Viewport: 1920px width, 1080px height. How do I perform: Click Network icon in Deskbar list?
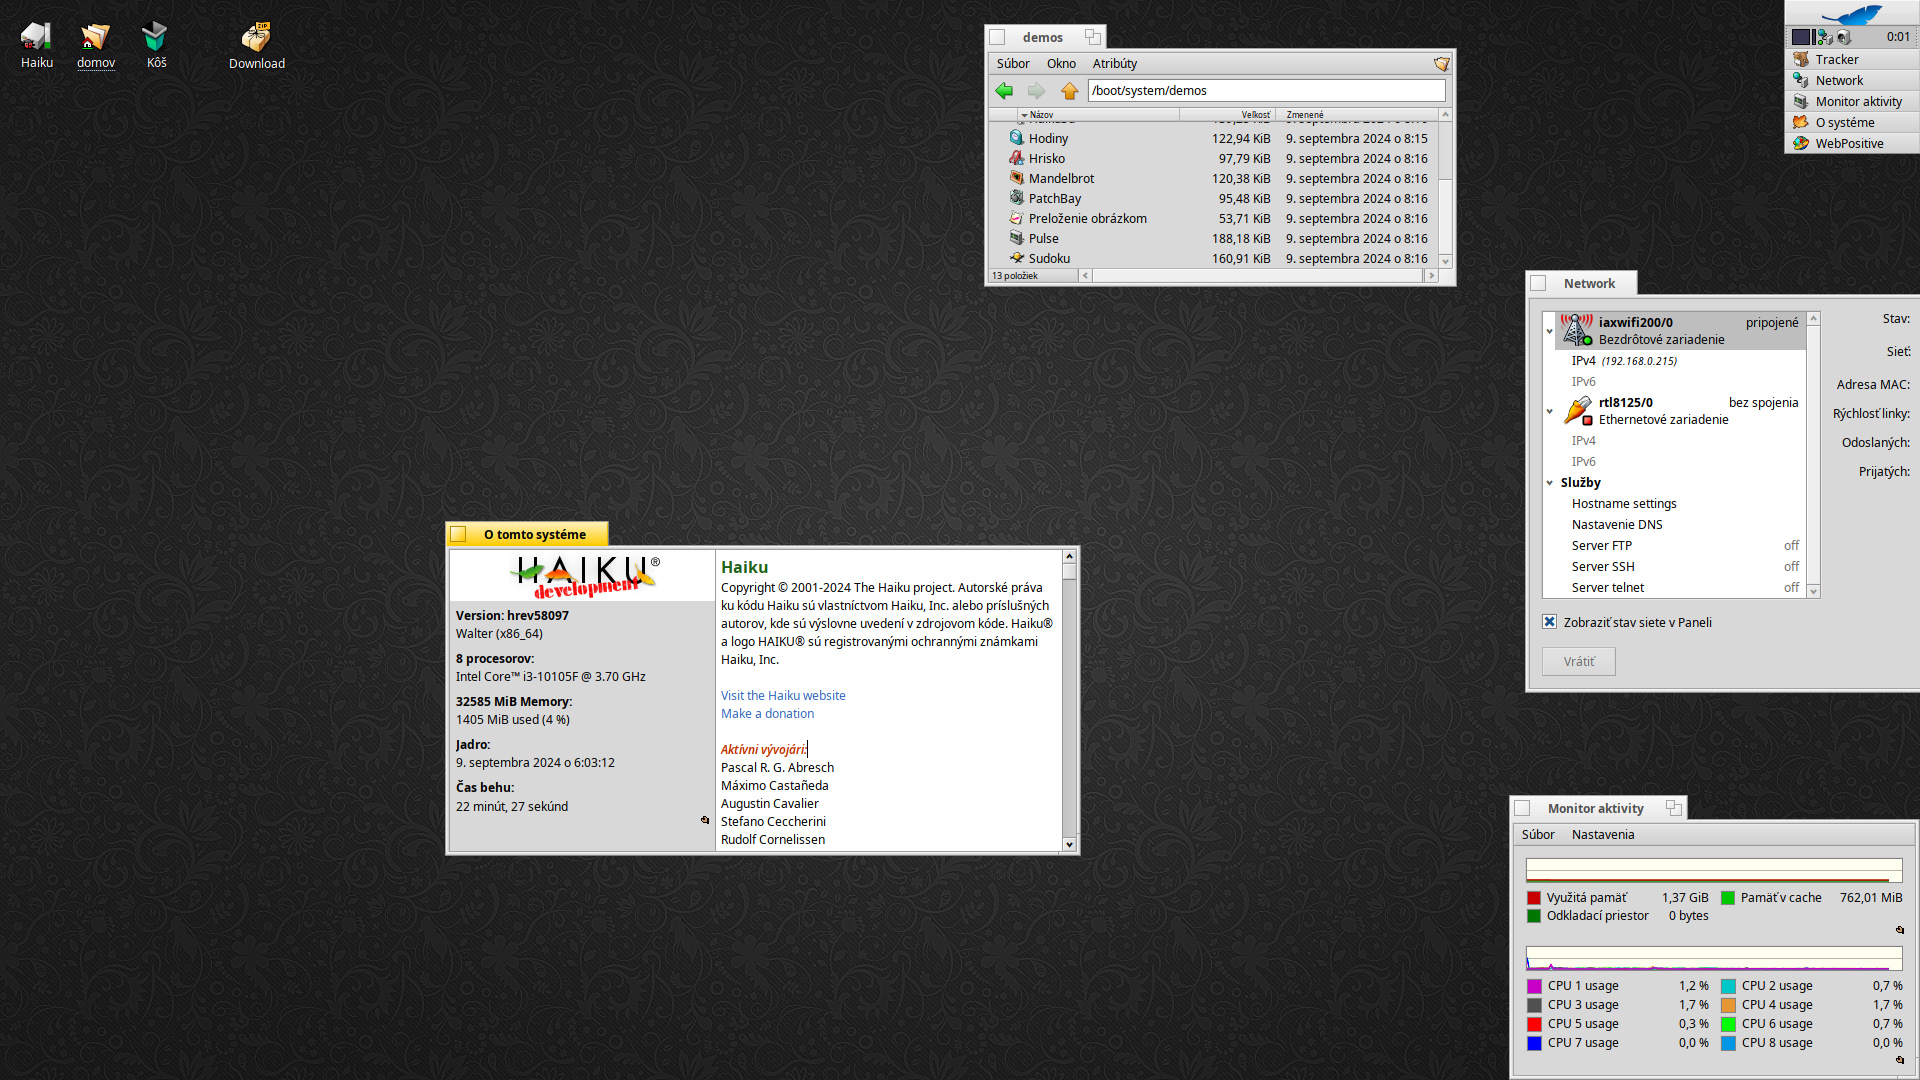(x=1801, y=81)
